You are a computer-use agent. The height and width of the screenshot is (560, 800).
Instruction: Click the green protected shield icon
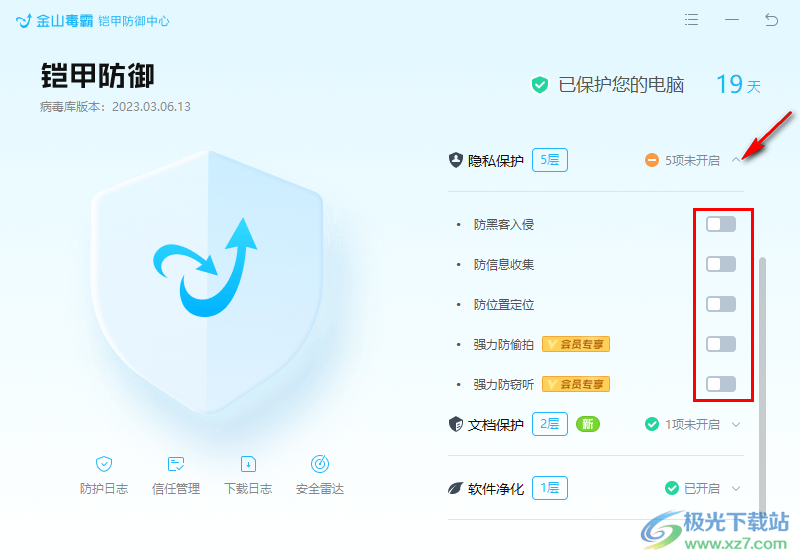(x=540, y=85)
